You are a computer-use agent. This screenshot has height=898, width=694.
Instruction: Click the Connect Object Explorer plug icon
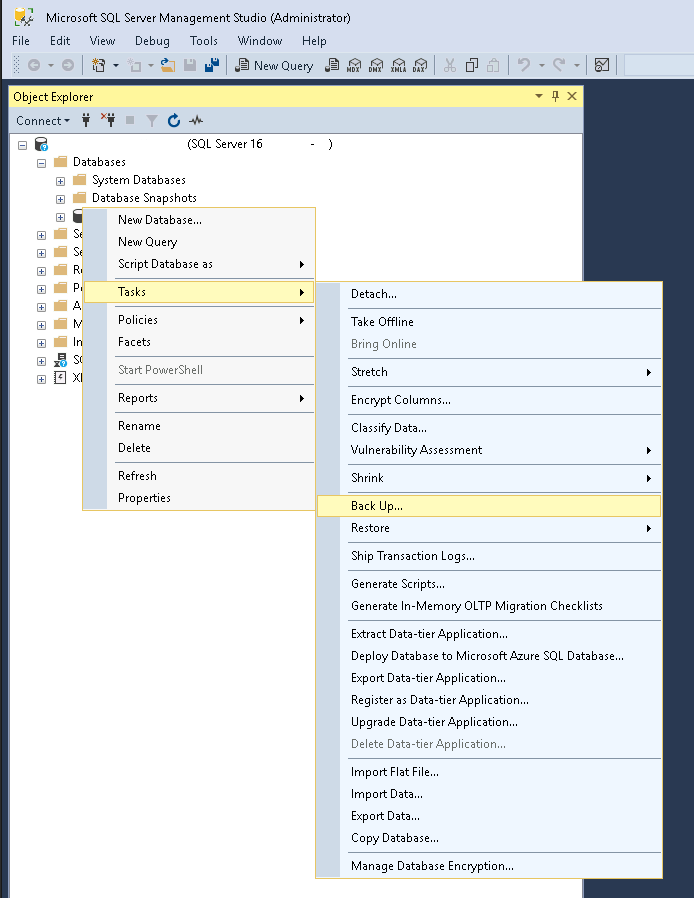tap(86, 120)
